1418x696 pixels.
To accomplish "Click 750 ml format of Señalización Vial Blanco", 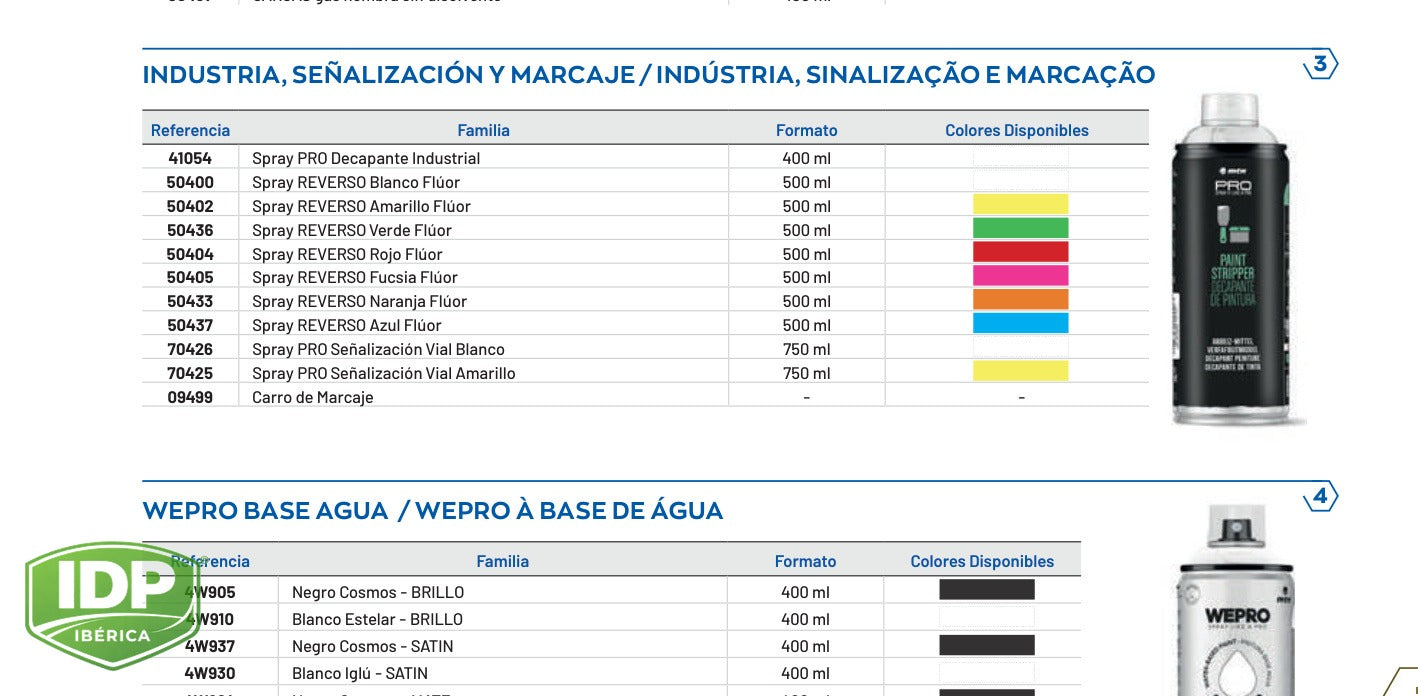I will click(807, 349).
